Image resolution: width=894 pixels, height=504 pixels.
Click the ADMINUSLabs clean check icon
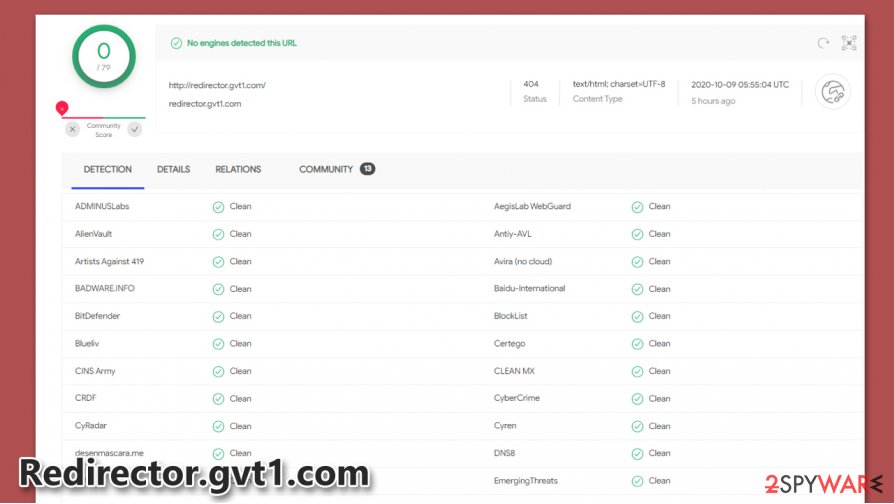coord(218,207)
